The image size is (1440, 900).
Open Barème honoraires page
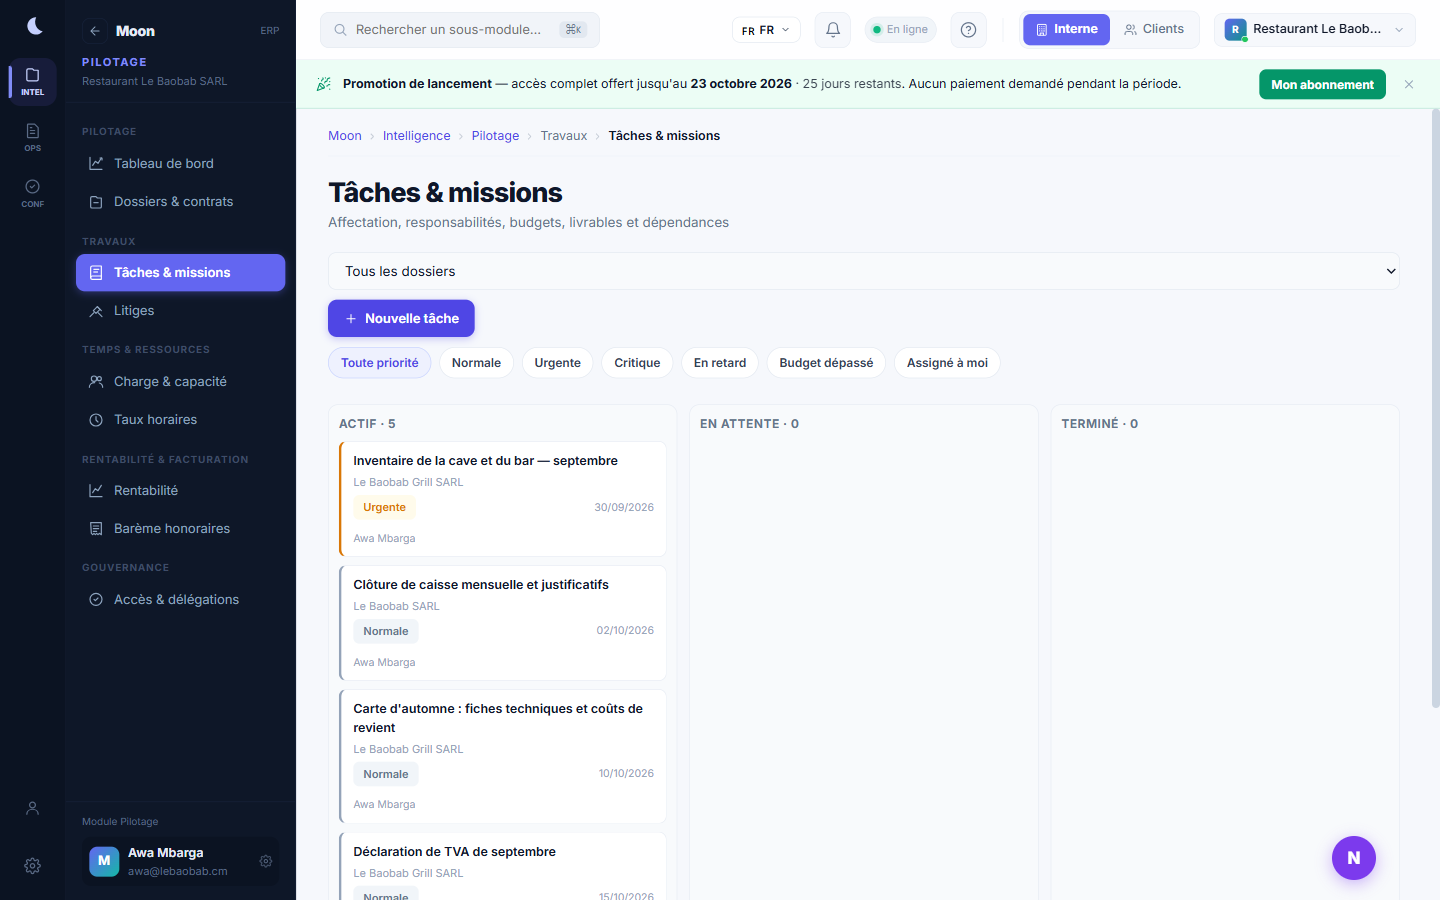180,529
